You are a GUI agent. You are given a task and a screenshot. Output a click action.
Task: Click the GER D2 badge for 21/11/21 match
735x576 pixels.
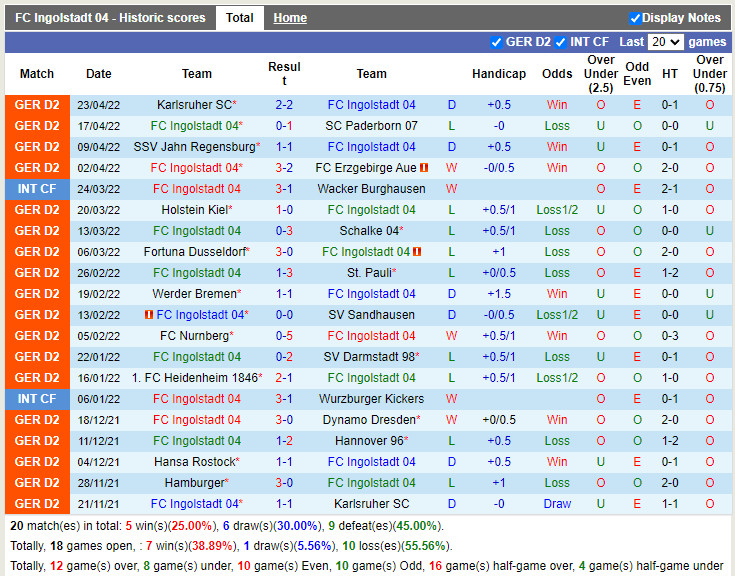(37, 504)
